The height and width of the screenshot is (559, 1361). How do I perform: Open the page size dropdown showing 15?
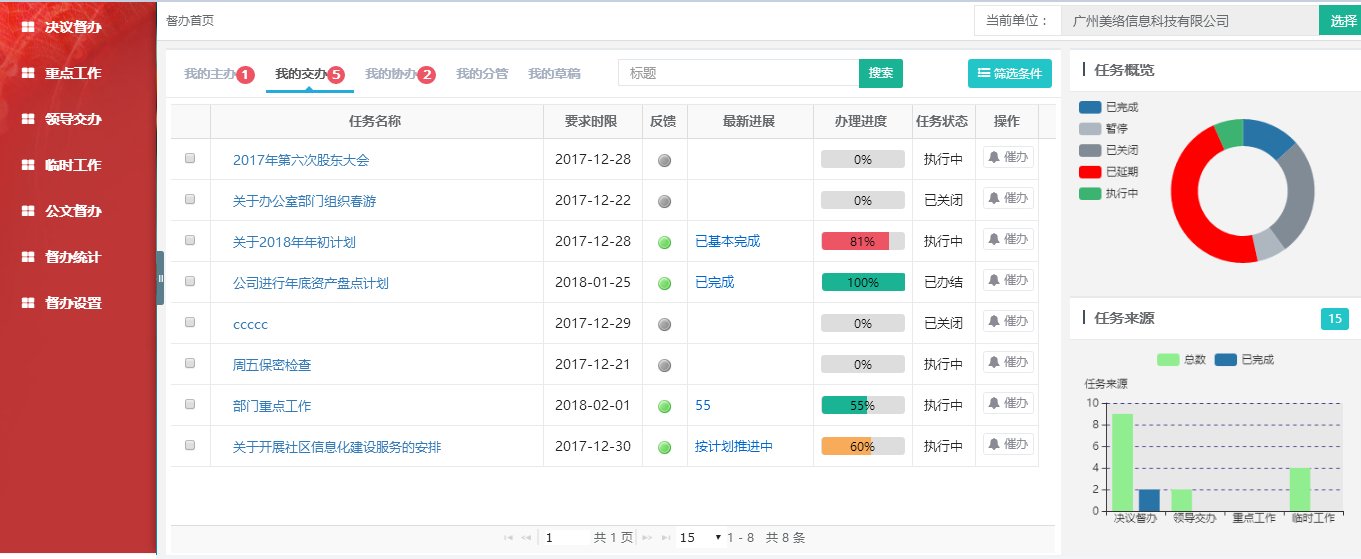click(700, 538)
